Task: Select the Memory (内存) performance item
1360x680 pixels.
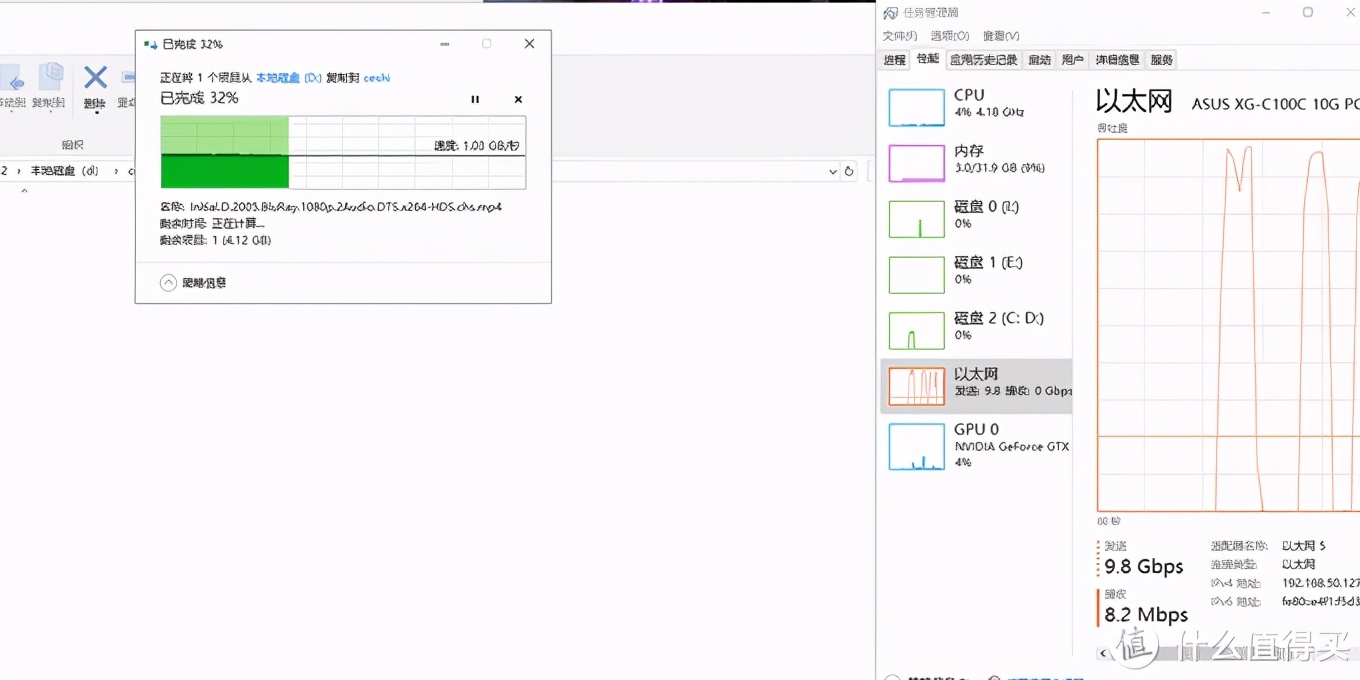Action: (975, 163)
